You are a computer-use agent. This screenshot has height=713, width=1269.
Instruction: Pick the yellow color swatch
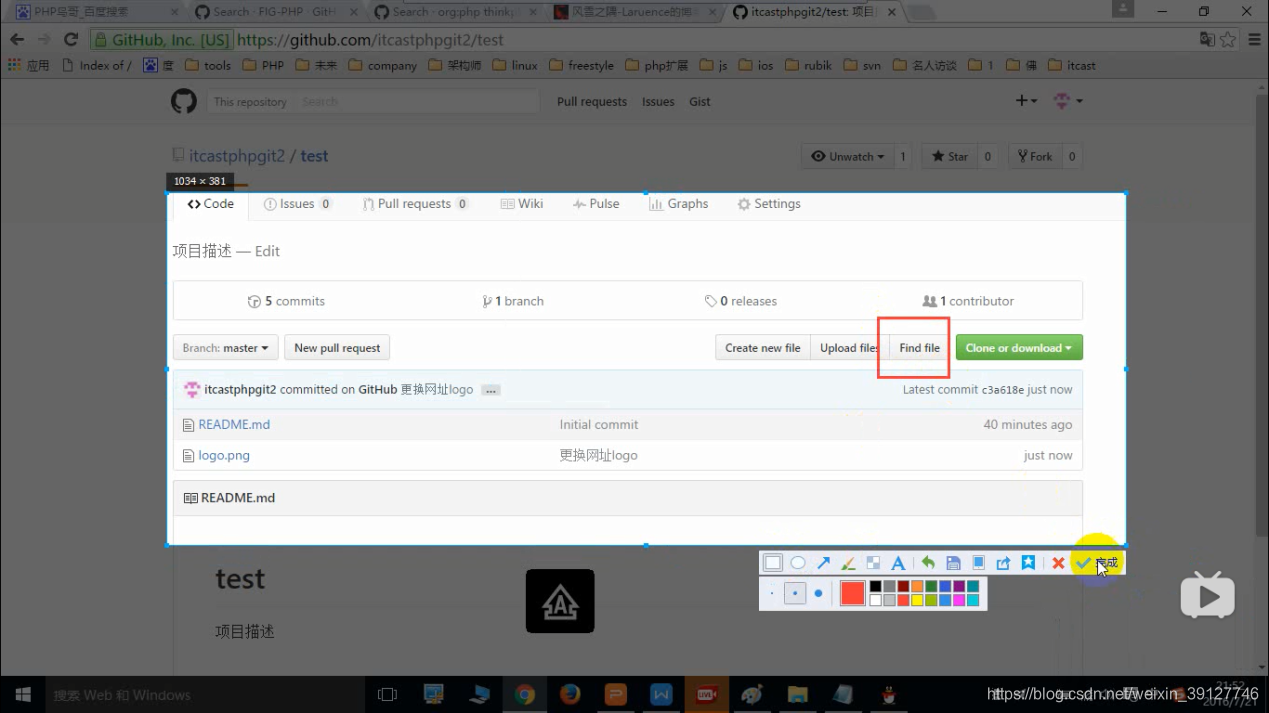coord(917,601)
